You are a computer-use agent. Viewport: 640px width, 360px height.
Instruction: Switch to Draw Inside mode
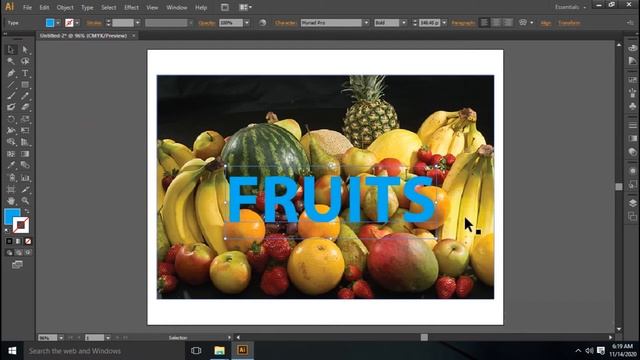(28, 253)
